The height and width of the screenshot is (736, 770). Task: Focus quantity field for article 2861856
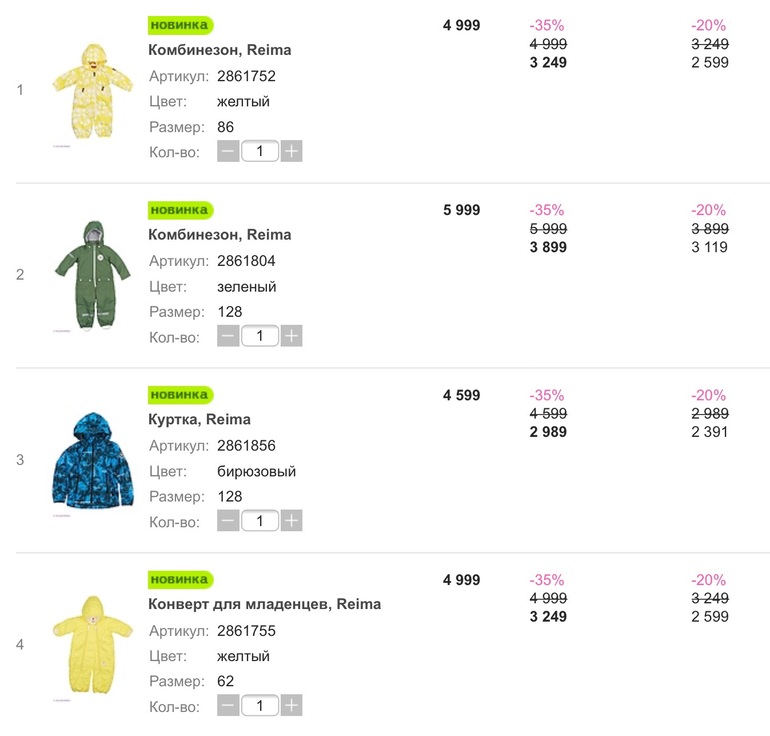(260, 521)
